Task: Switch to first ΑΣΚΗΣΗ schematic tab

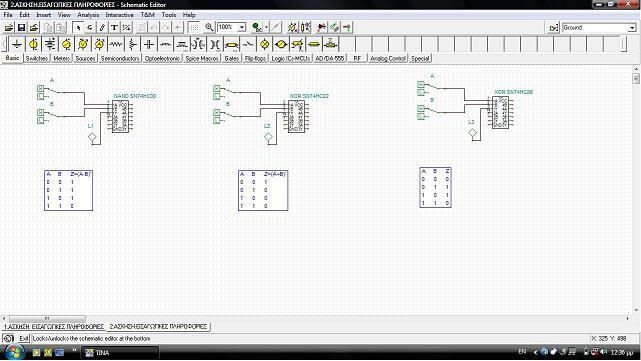Action: pyautogui.click(x=54, y=327)
